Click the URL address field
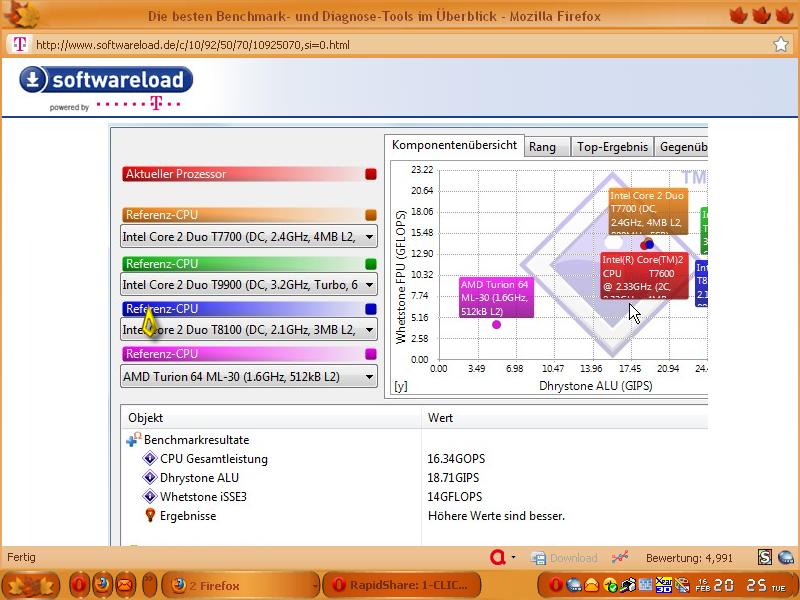Viewport: 800px width, 600px height. [x=400, y=44]
